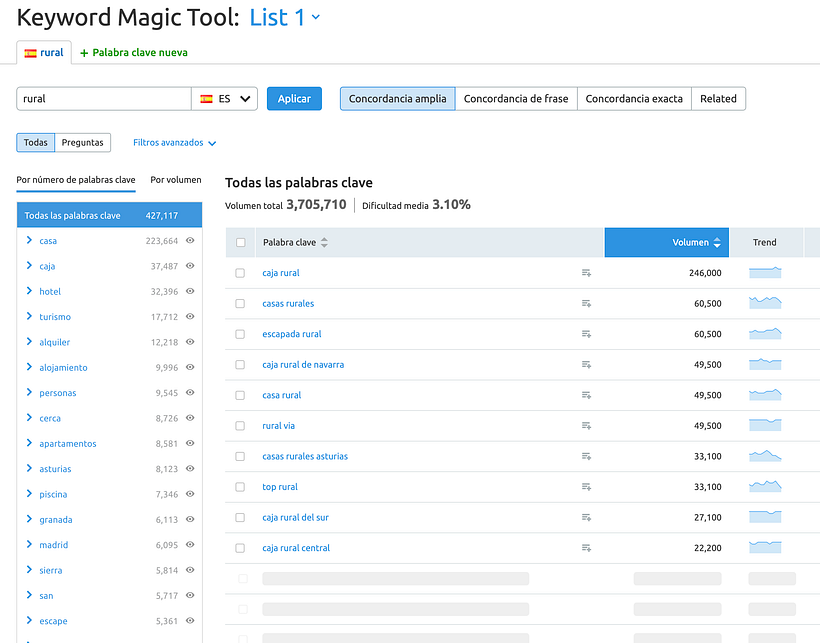Add 'casas rurales' to keyword list icon
820x643 pixels.
[586, 304]
